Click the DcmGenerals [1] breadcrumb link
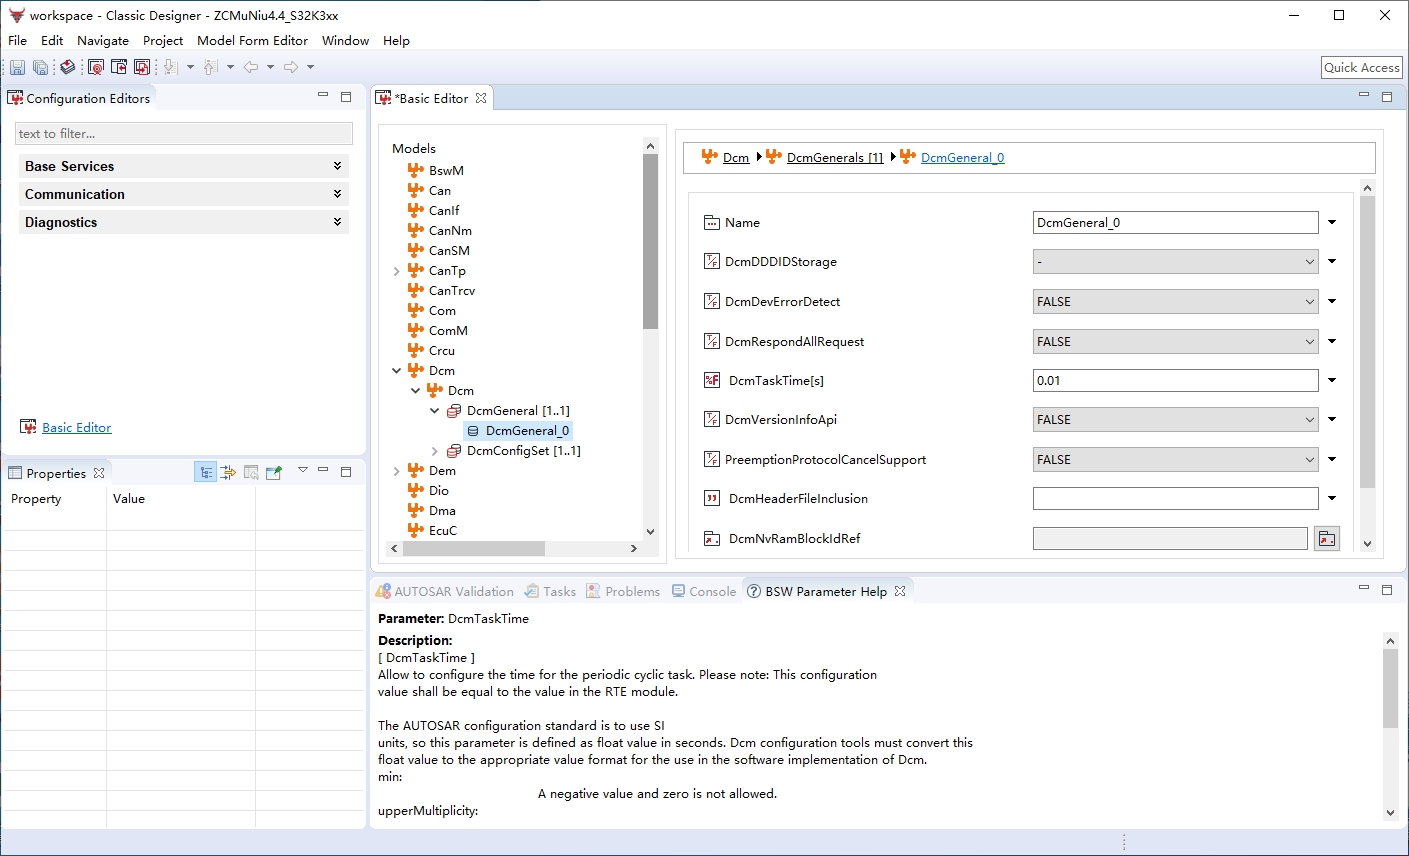 [x=835, y=157]
